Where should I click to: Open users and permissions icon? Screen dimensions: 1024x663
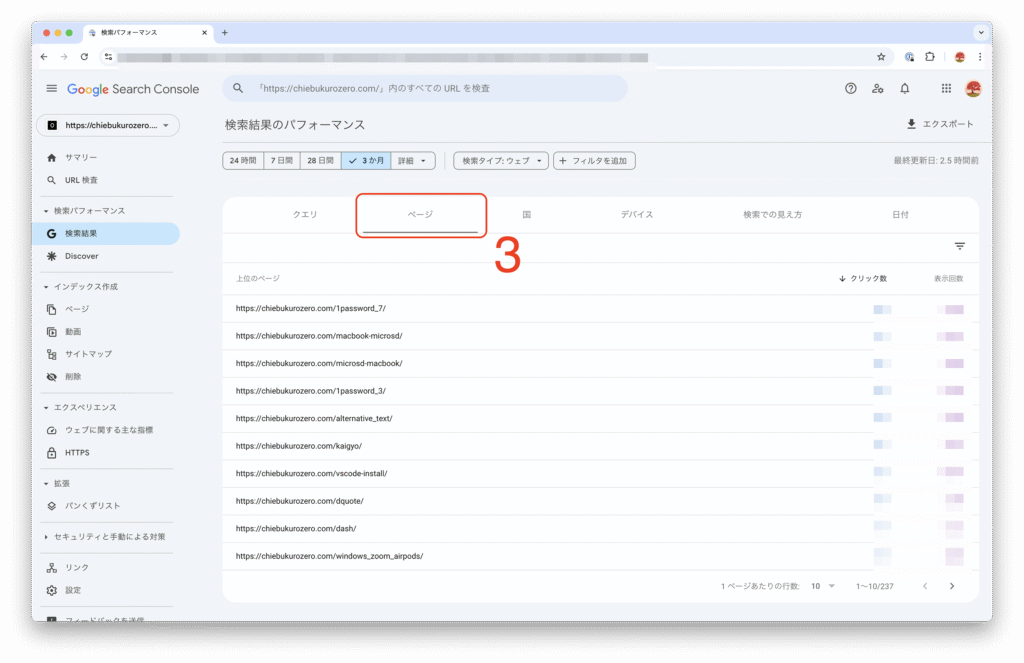point(878,88)
